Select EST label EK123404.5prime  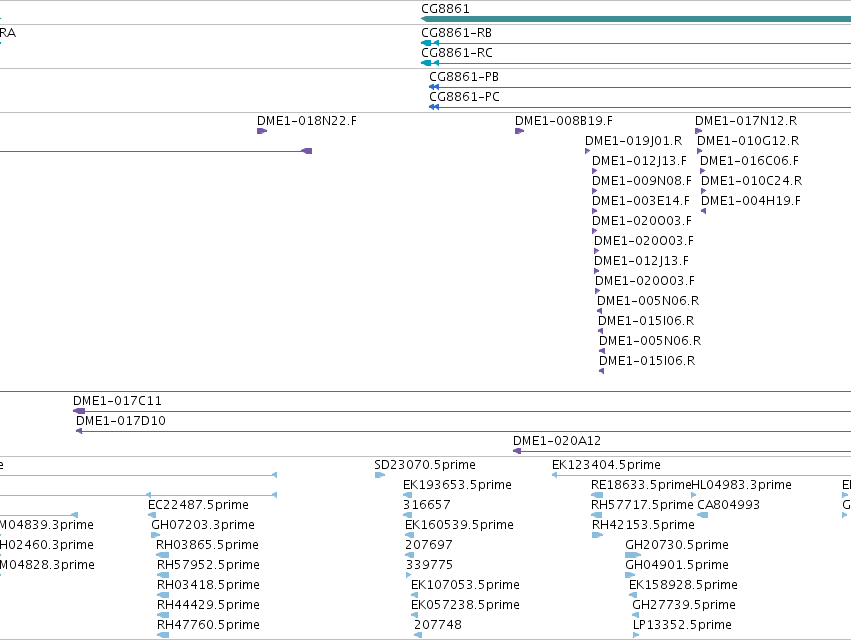[x=606, y=465]
